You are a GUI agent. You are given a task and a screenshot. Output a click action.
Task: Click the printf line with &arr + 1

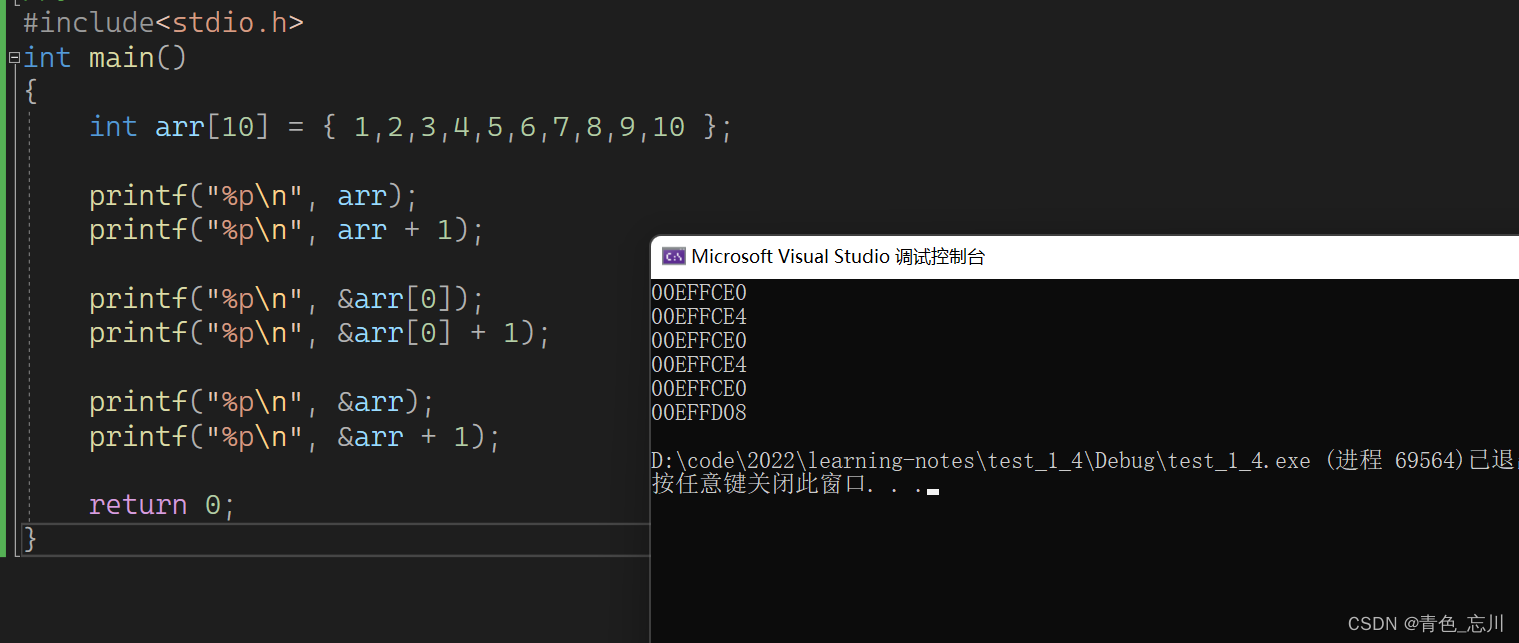[294, 437]
